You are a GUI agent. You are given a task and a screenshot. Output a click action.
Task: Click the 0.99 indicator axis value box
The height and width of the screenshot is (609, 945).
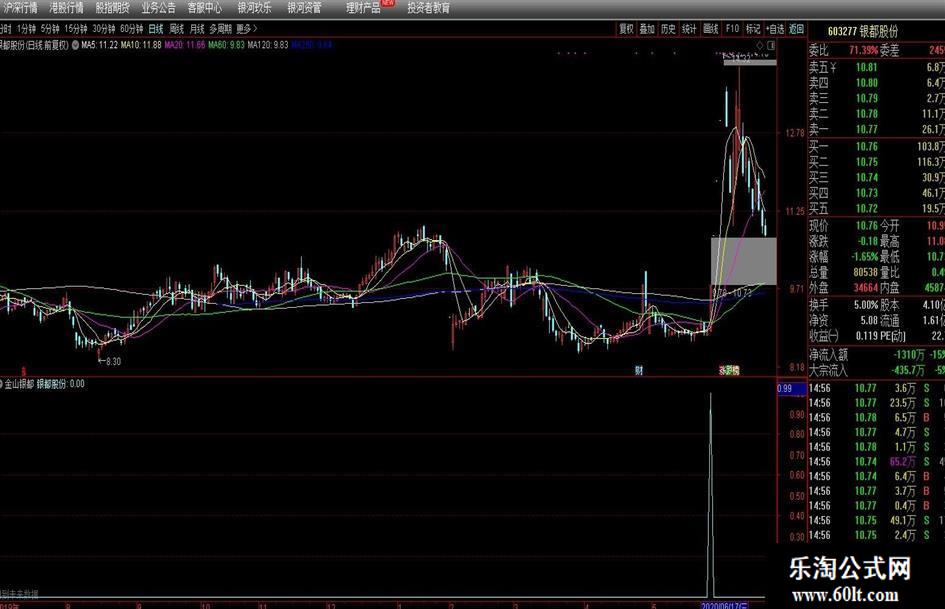tap(791, 389)
